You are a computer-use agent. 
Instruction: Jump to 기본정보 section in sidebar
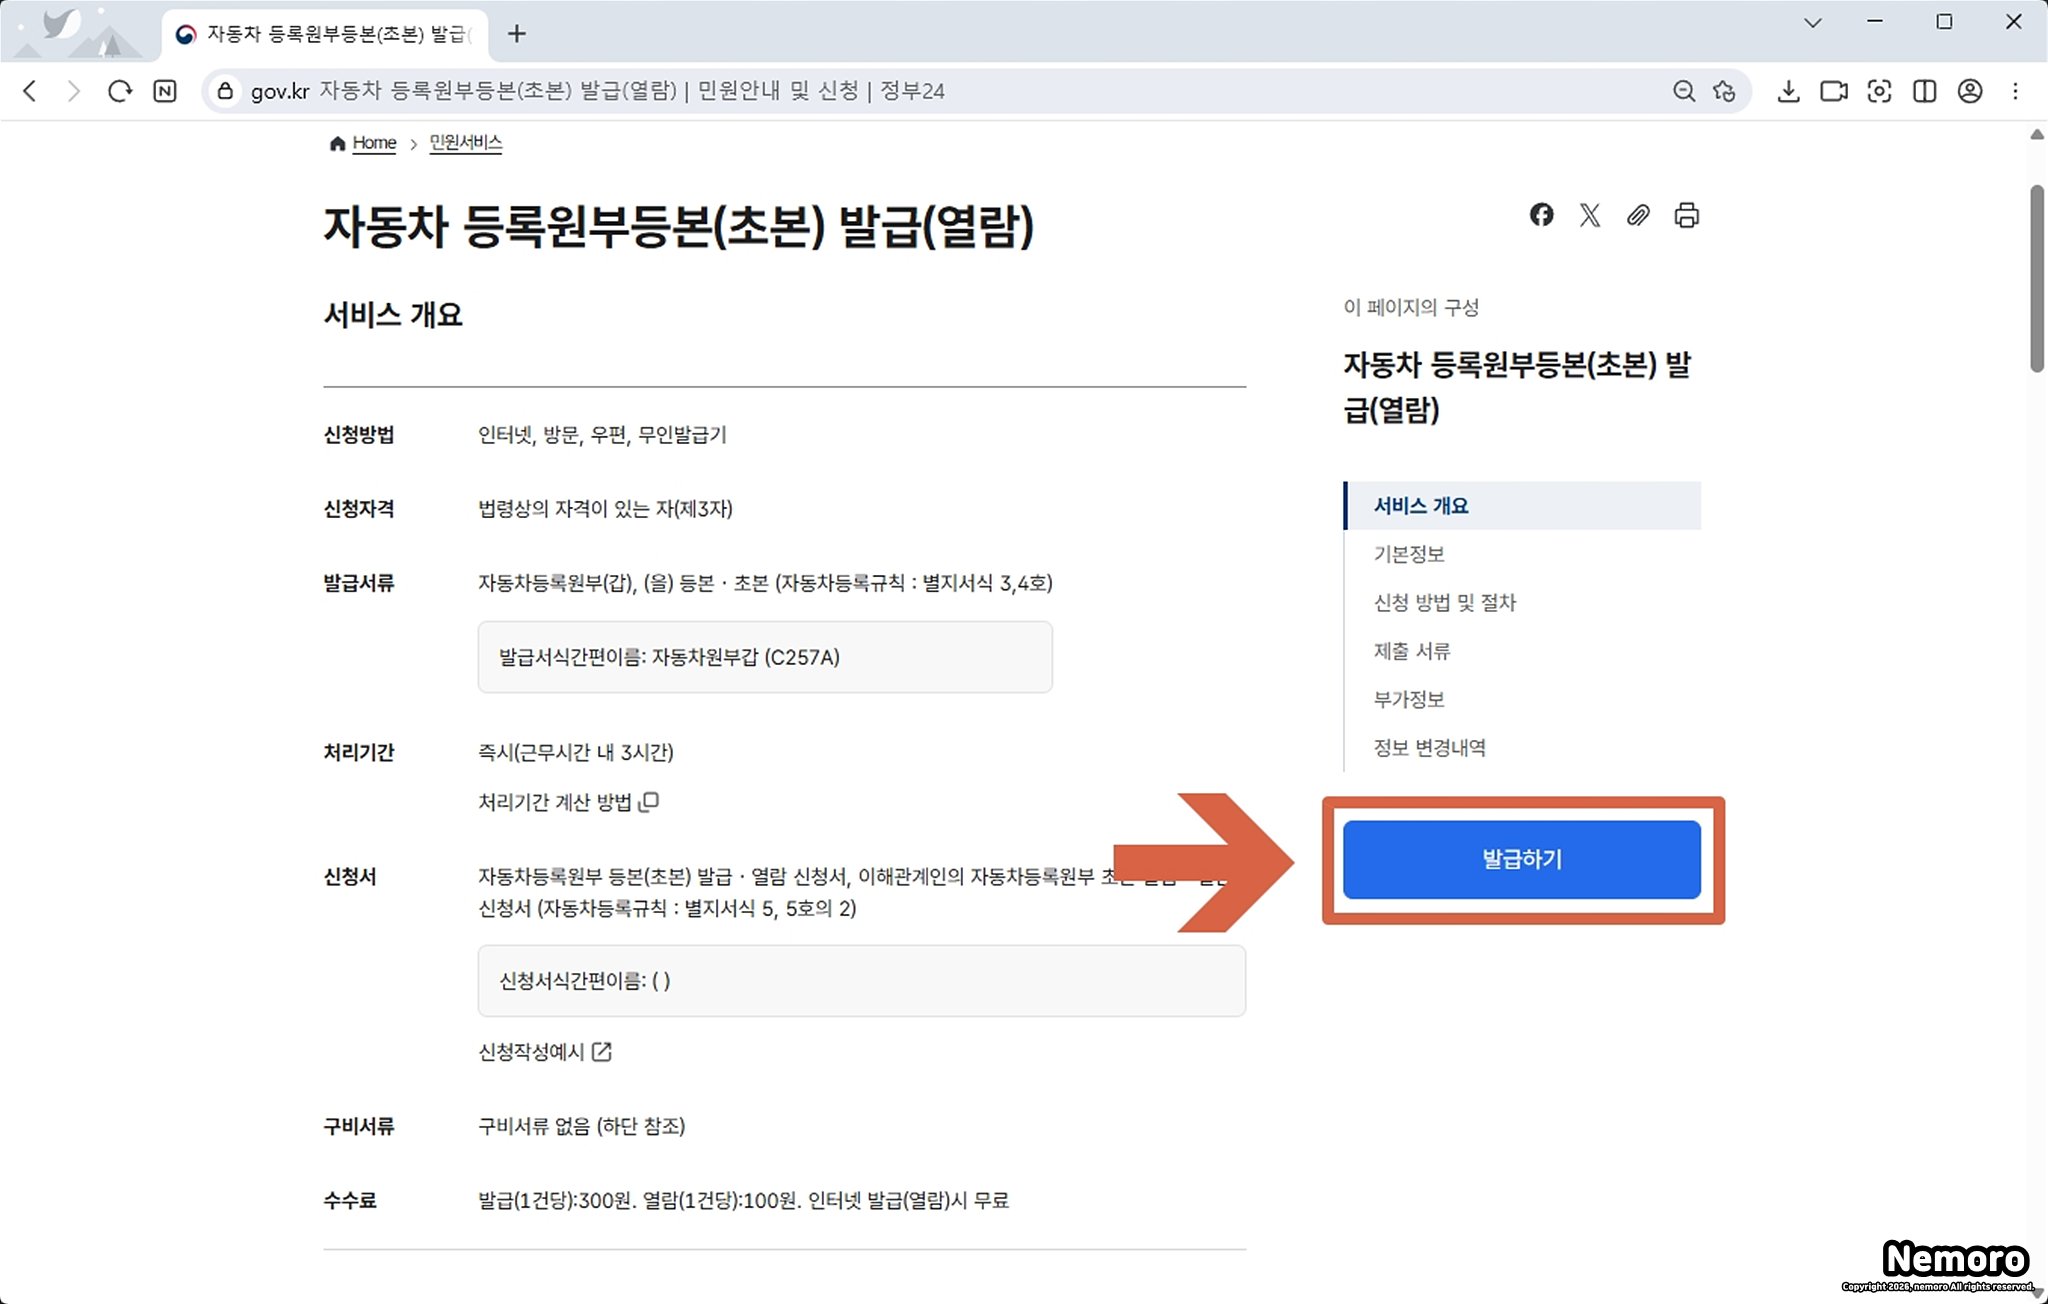(1408, 554)
